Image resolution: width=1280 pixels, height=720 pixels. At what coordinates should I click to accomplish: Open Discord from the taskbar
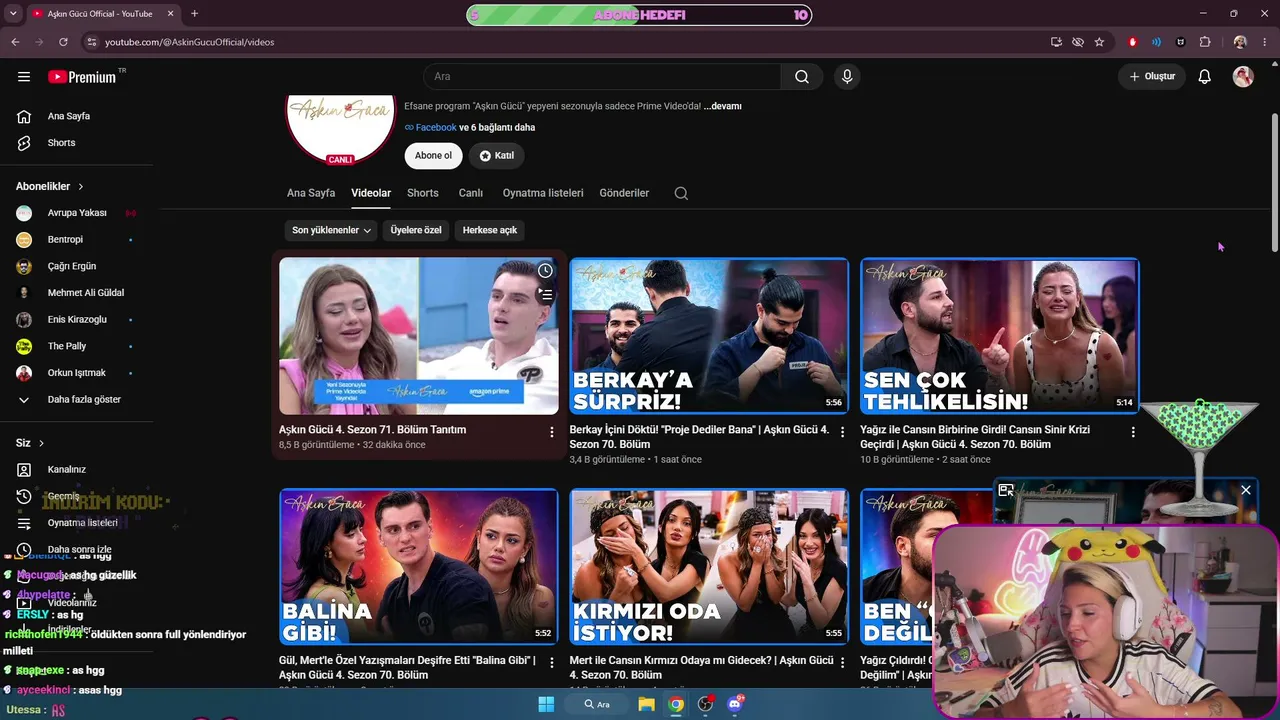coord(736,704)
